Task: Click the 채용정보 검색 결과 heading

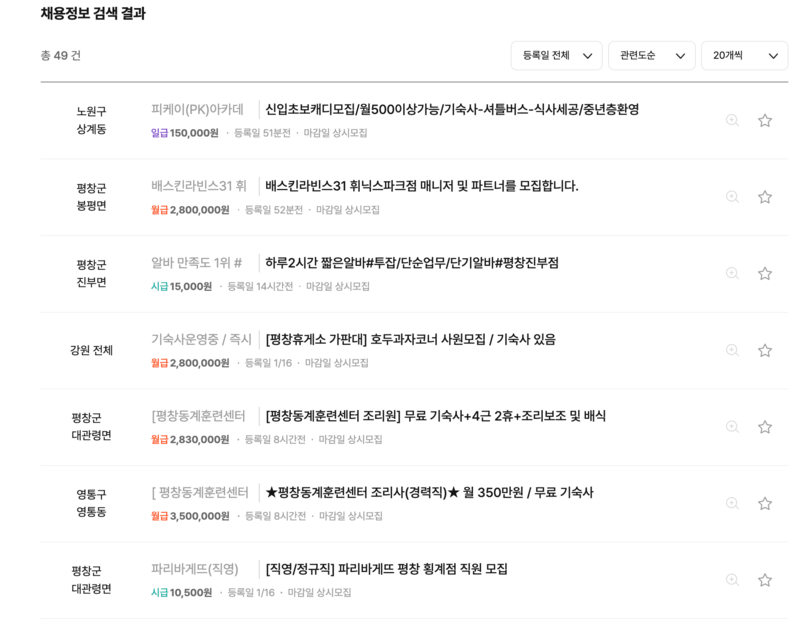Action: click(x=93, y=13)
